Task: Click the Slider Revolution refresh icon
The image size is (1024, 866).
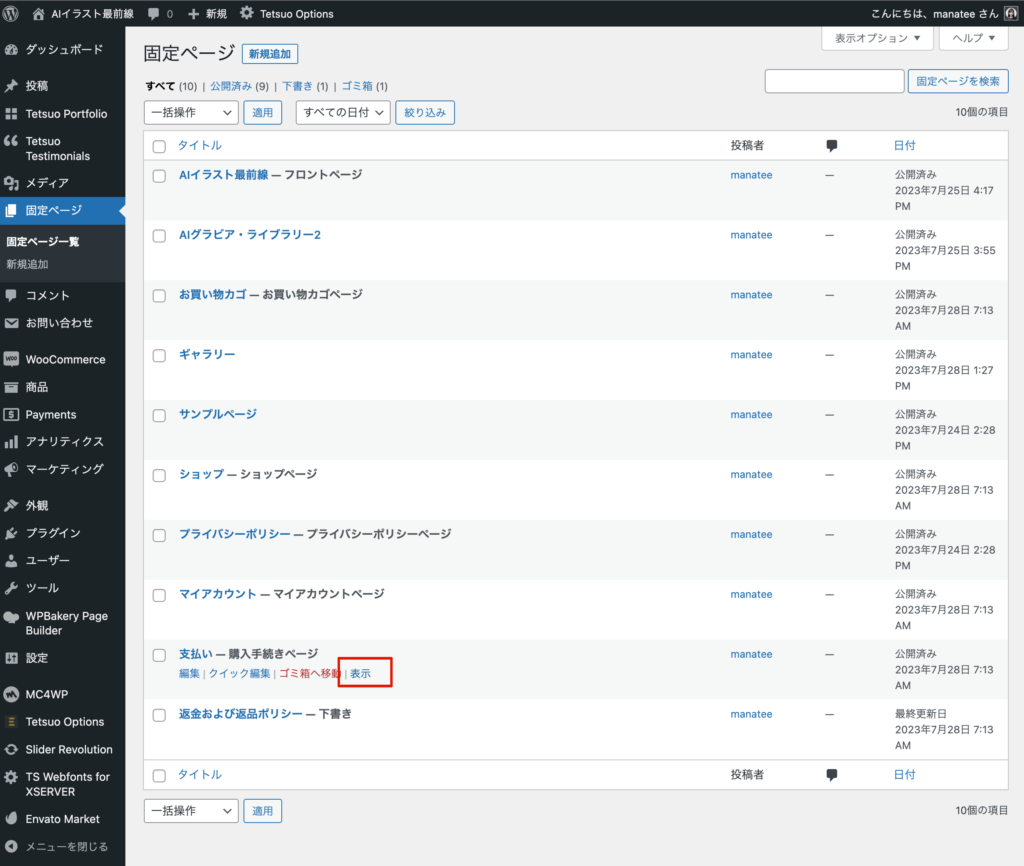Action: coord(12,749)
